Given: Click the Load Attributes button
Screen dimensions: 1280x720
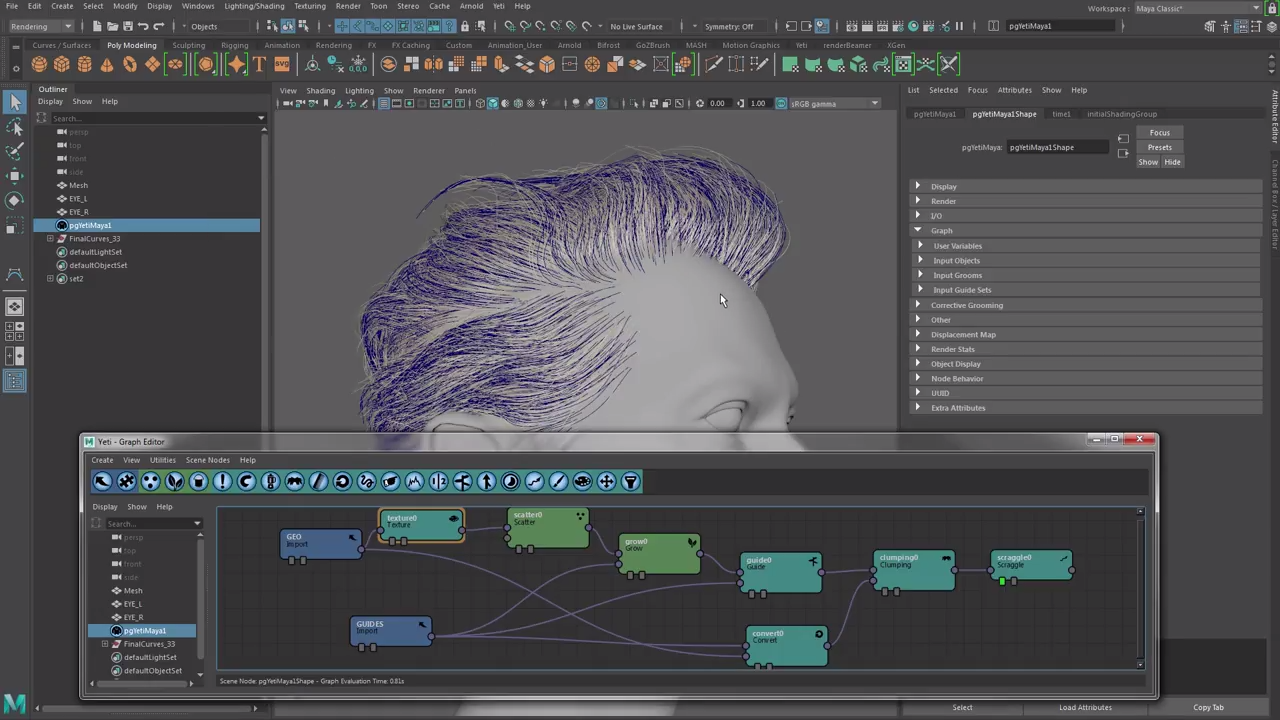Looking at the screenshot, I should [1085, 707].
